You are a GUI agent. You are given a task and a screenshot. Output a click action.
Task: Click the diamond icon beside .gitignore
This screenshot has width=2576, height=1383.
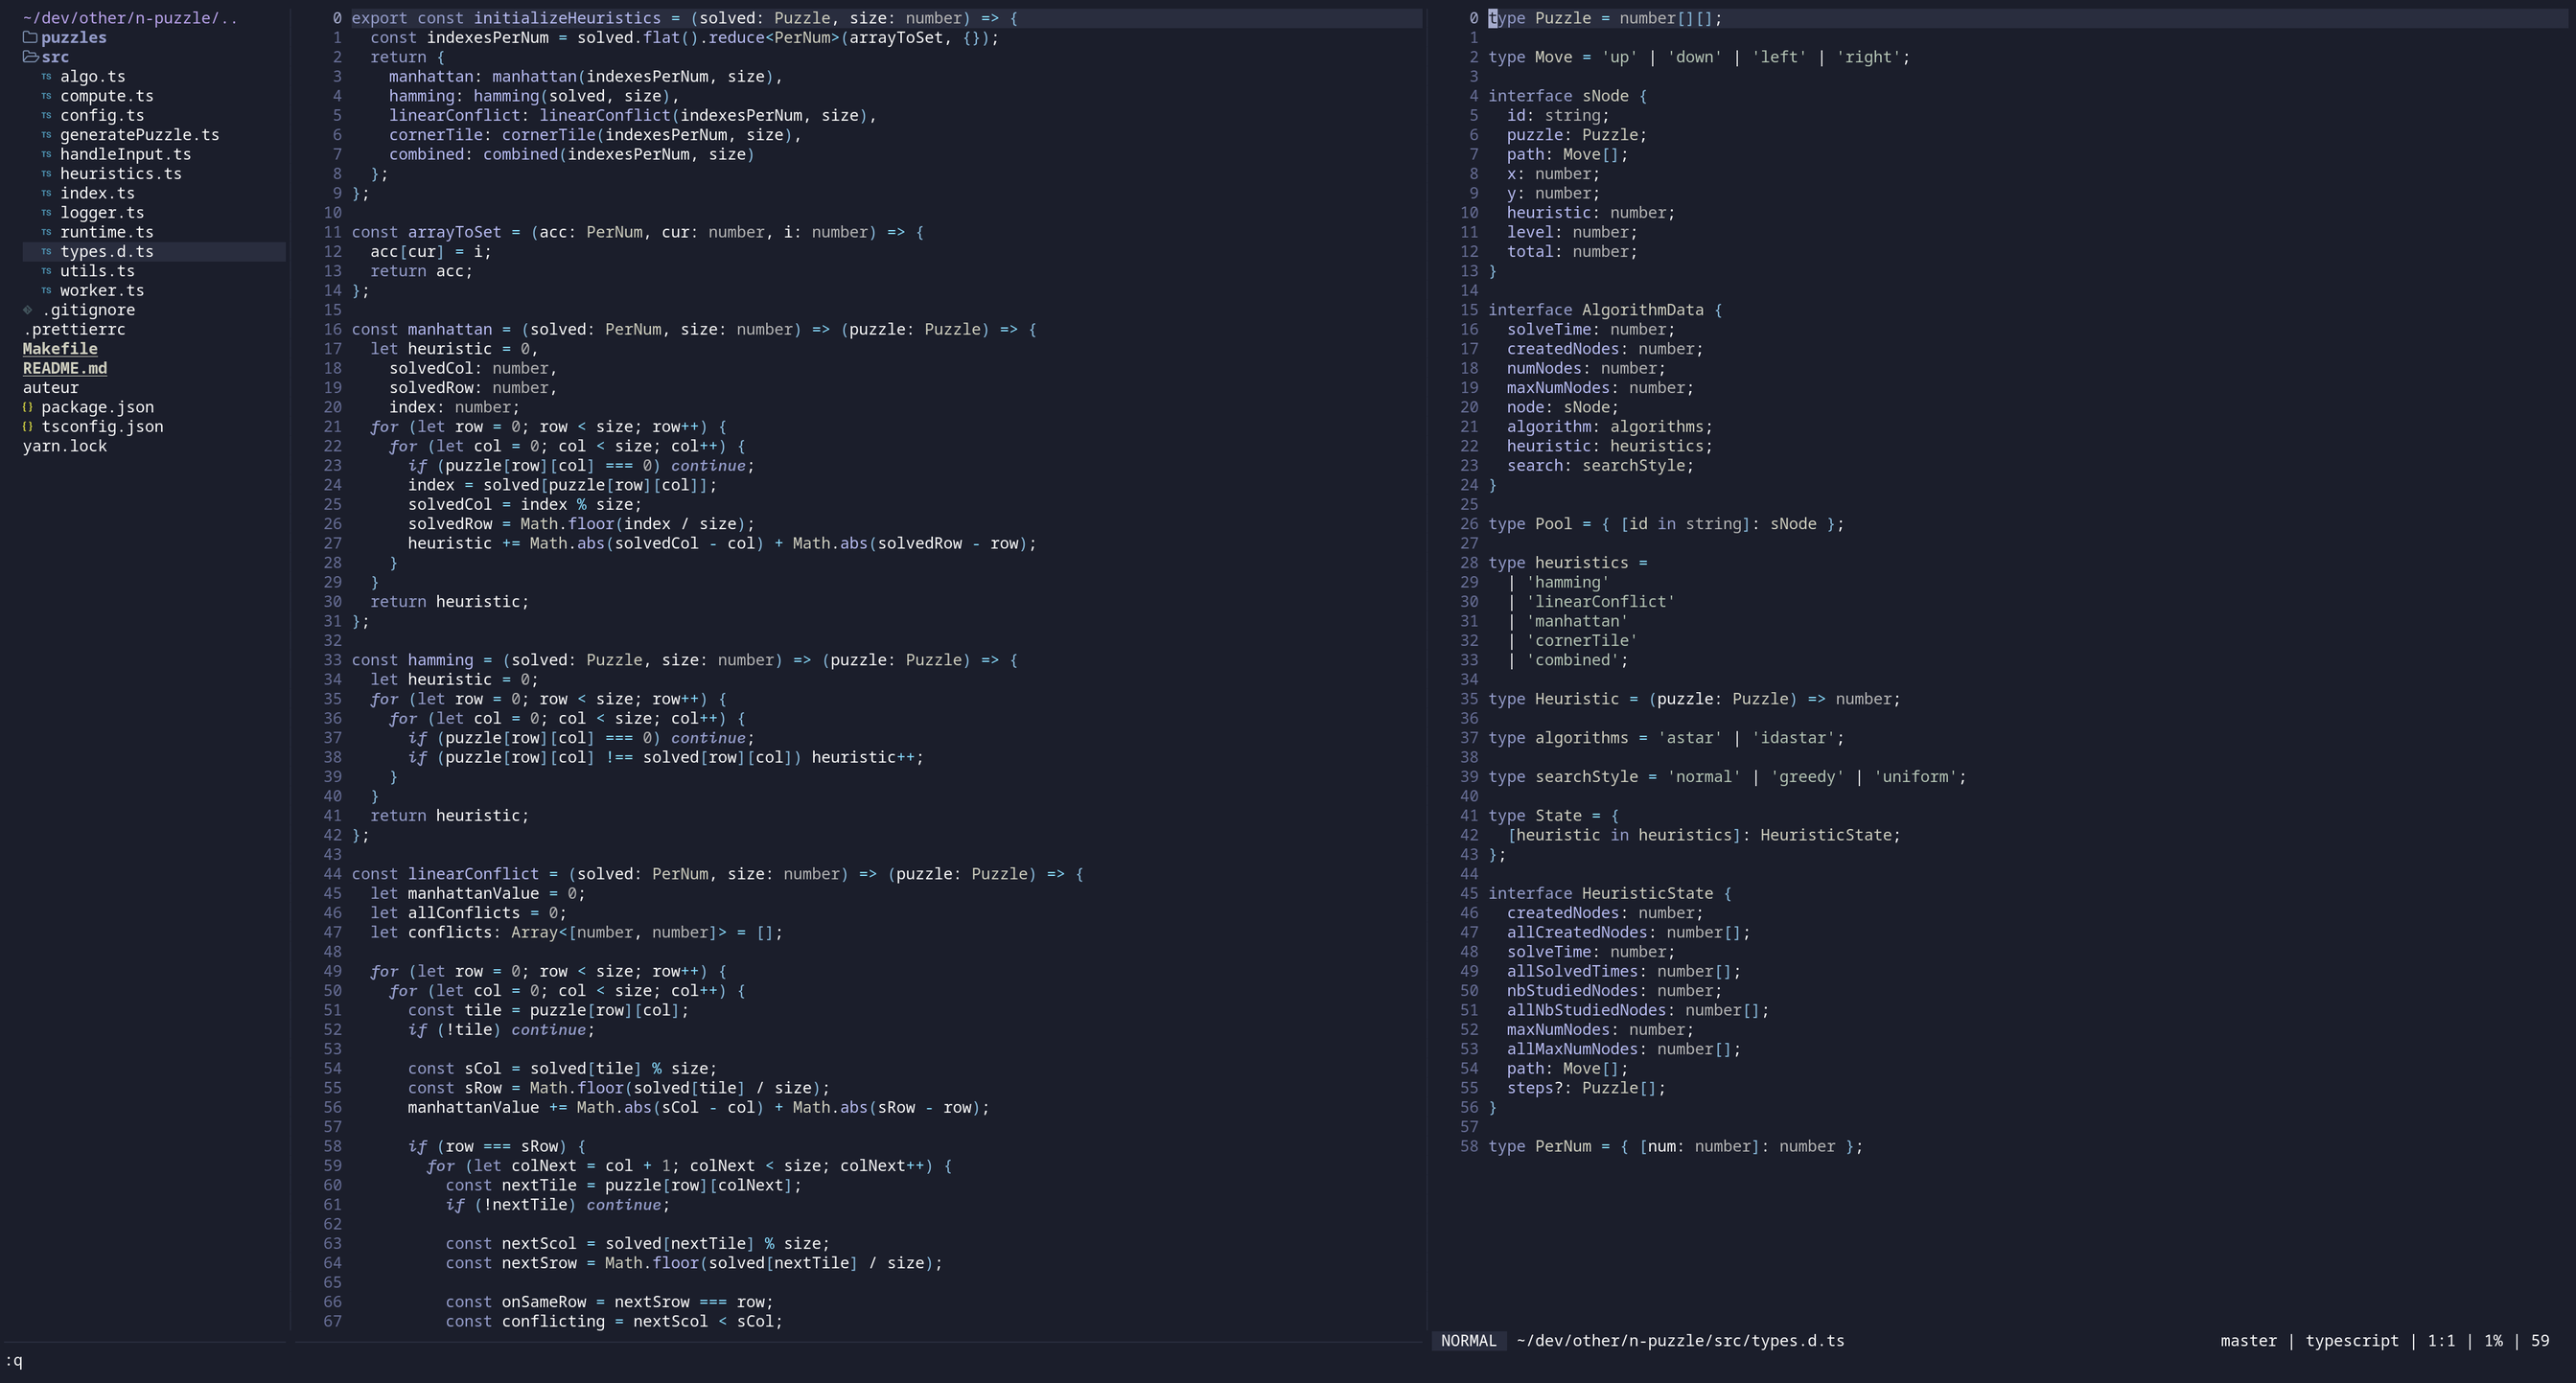click(x=28, y=310)
